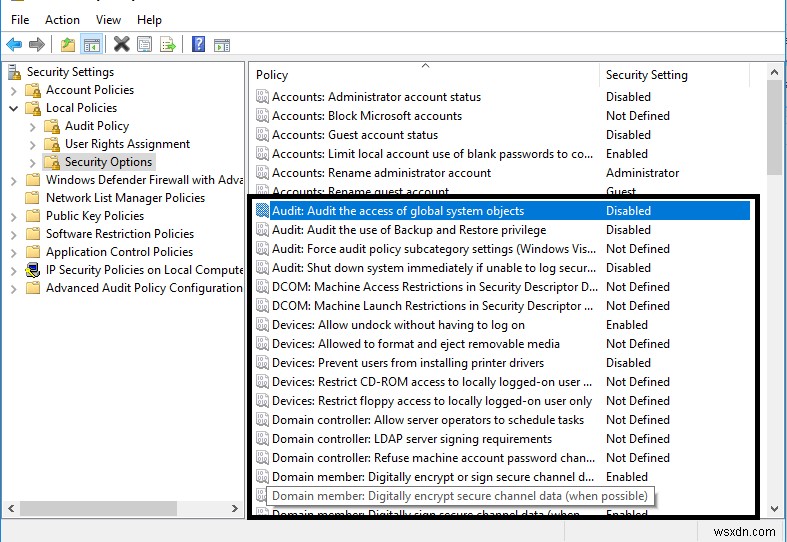This screenshot has height=542, width=787.
Task: Expand the Advanced Audit Policy Configuration node
Action: tap(14, 289)
